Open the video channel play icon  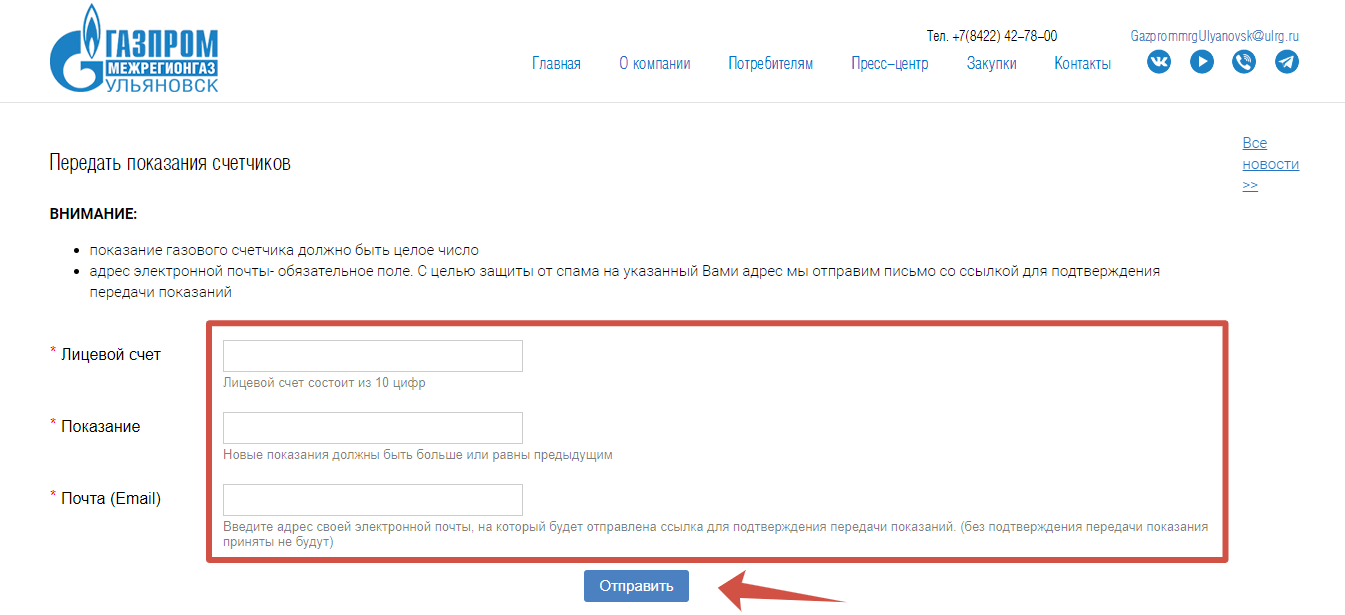(x=1202, y=62)
